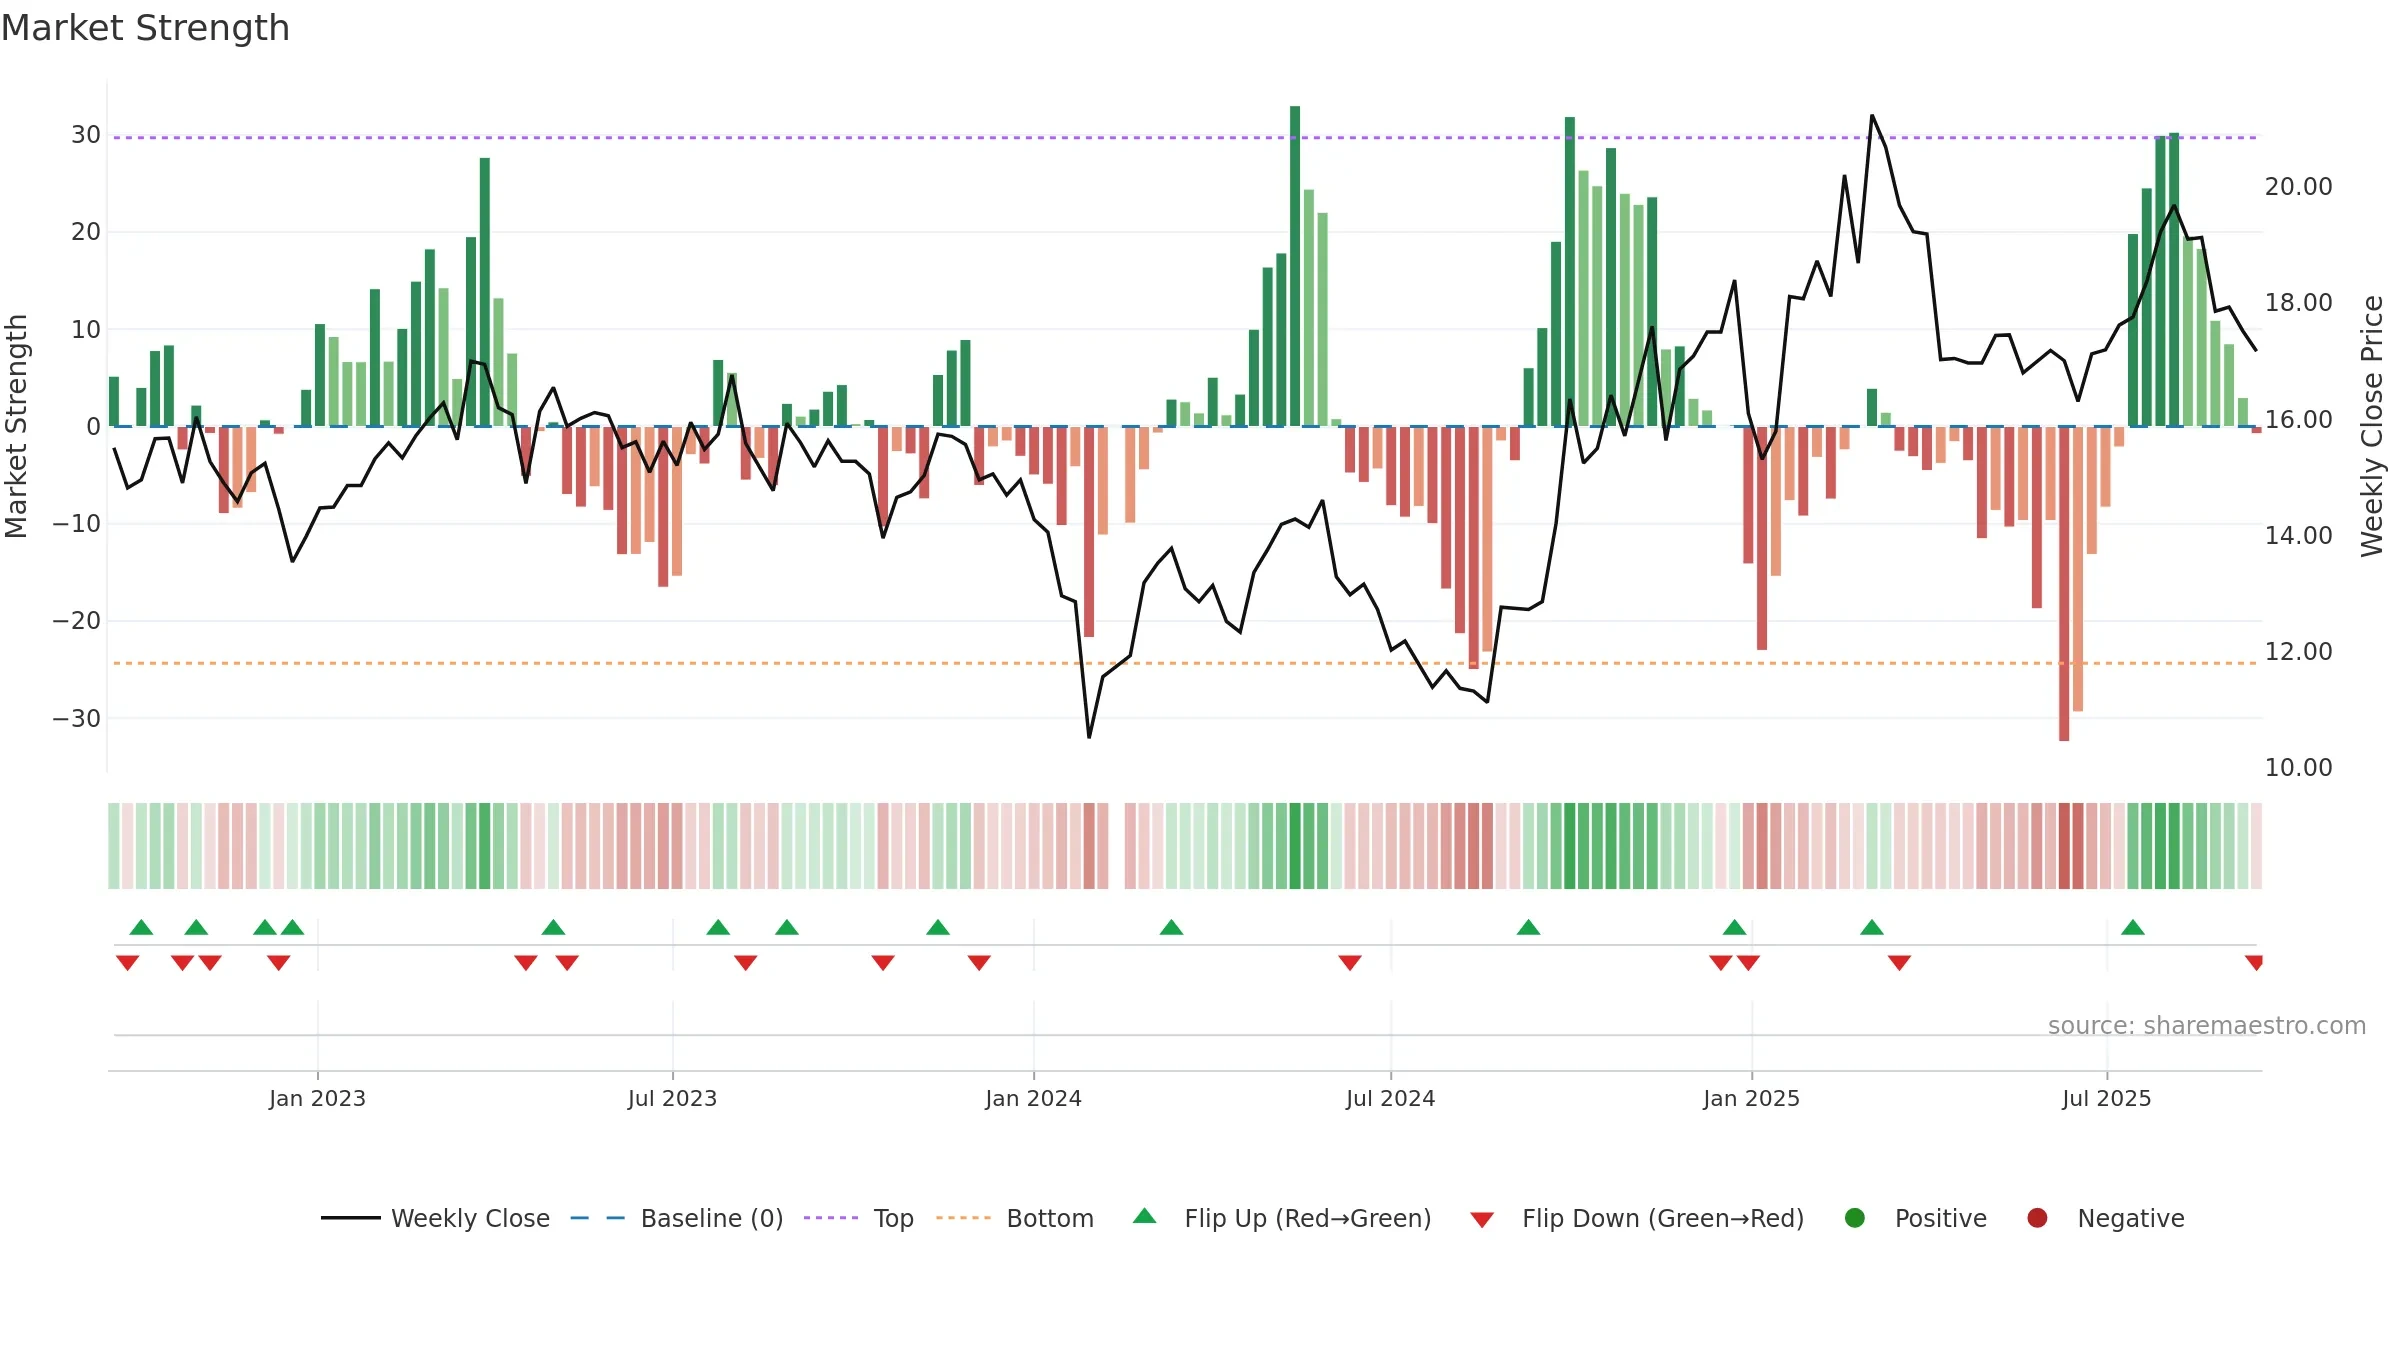Click the first flip-up marker on the far left
2400x1350 pixels.
coord(141,927)
